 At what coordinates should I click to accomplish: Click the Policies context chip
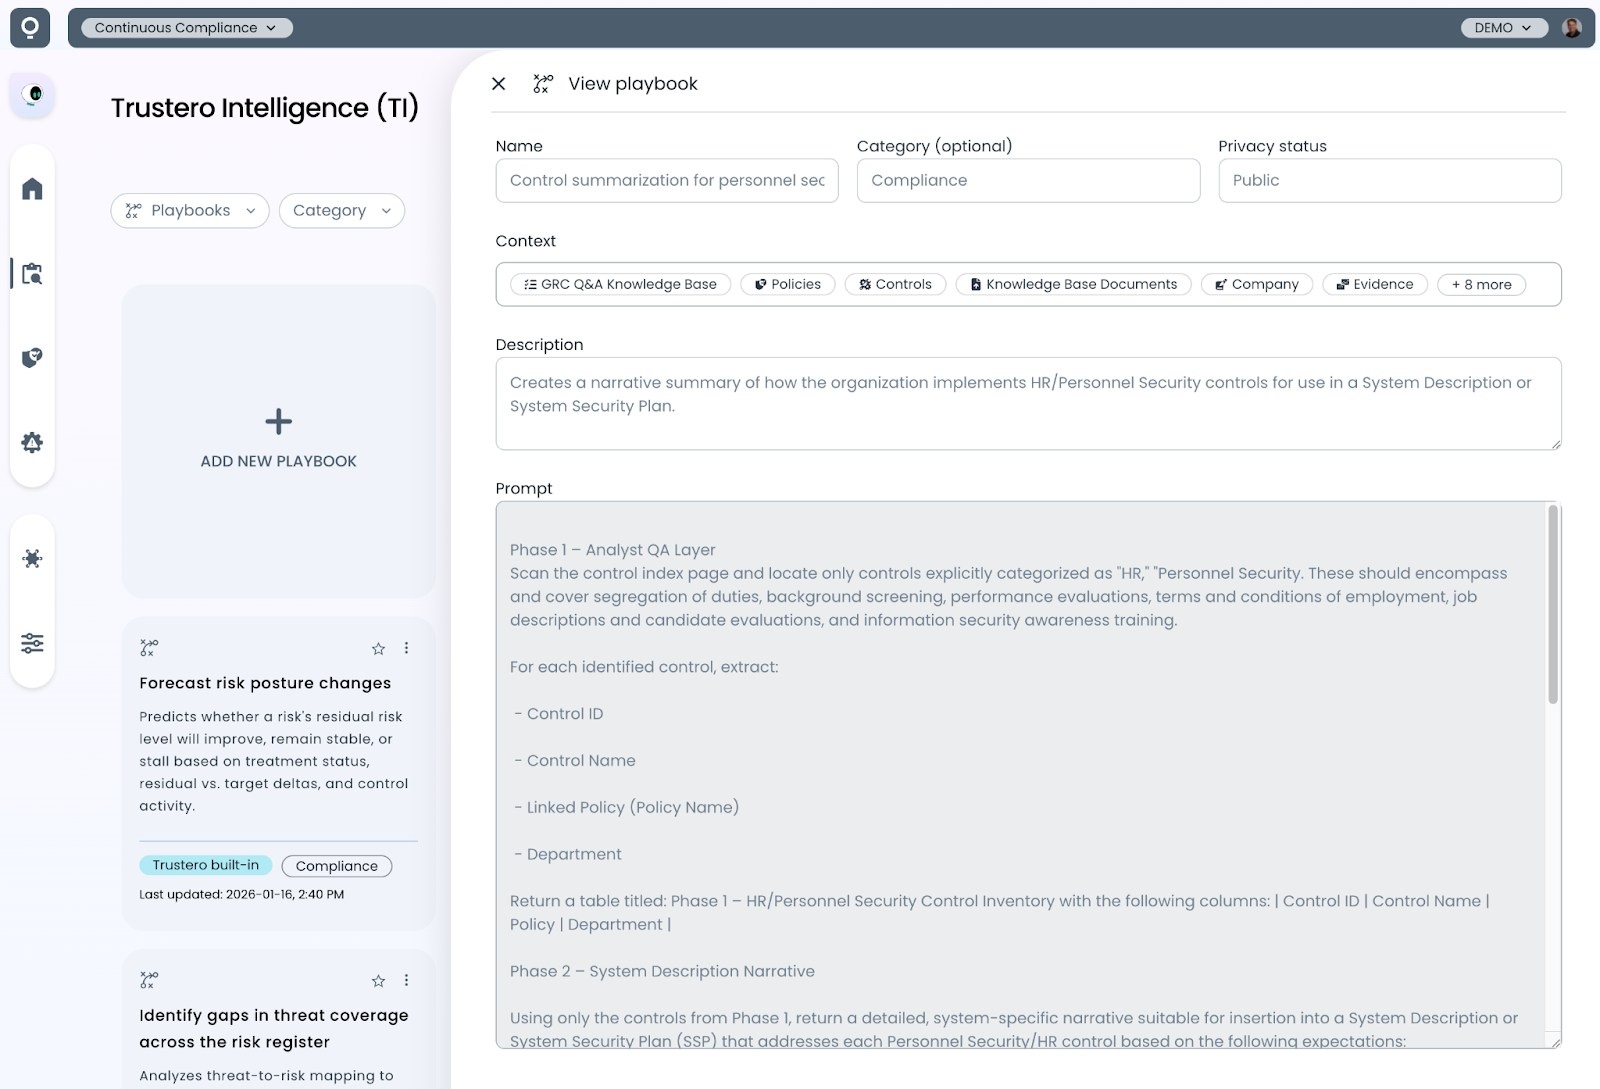[x=788, y=284]
